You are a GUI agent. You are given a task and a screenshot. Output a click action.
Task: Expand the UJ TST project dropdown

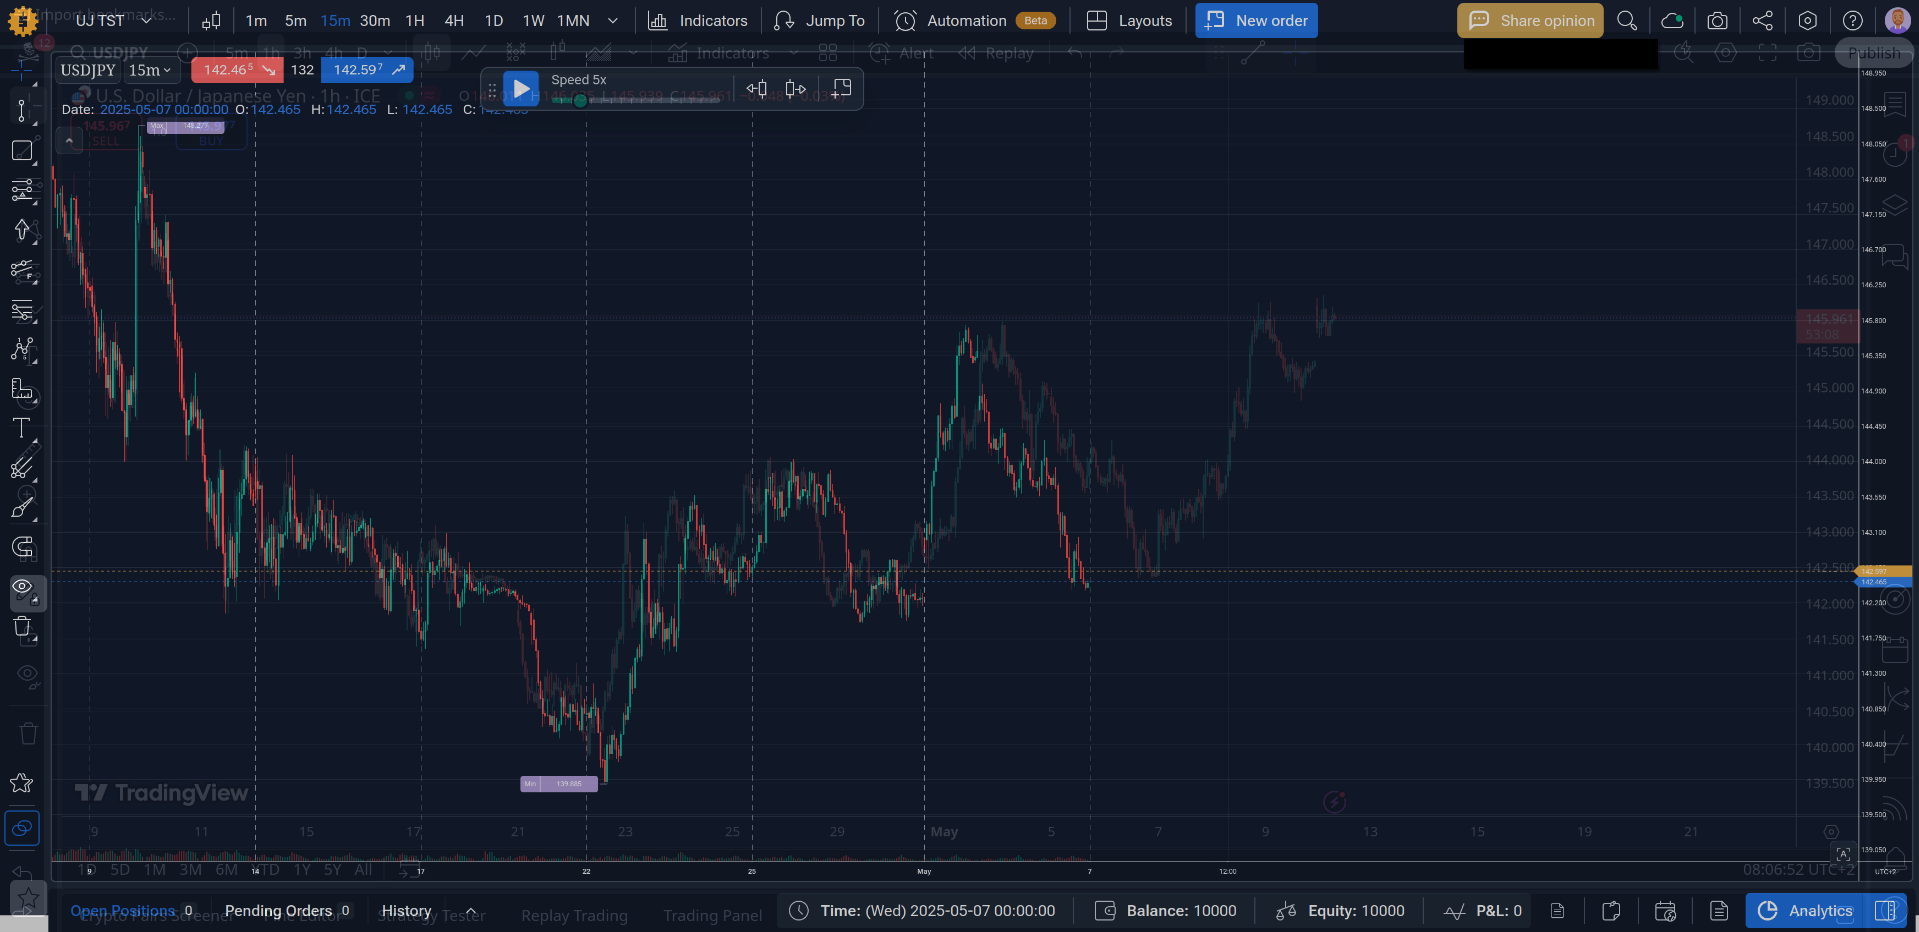click(114, 21)
